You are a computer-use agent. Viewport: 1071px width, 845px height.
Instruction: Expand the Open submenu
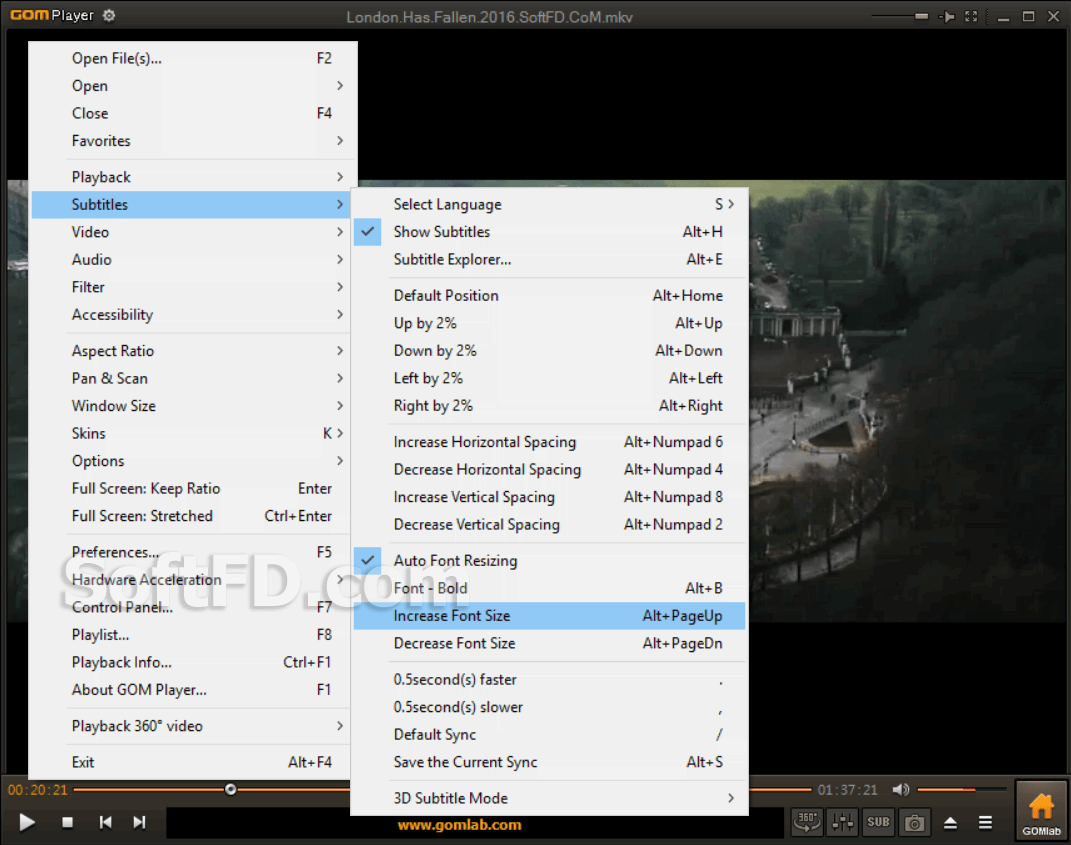click(191, 85)
